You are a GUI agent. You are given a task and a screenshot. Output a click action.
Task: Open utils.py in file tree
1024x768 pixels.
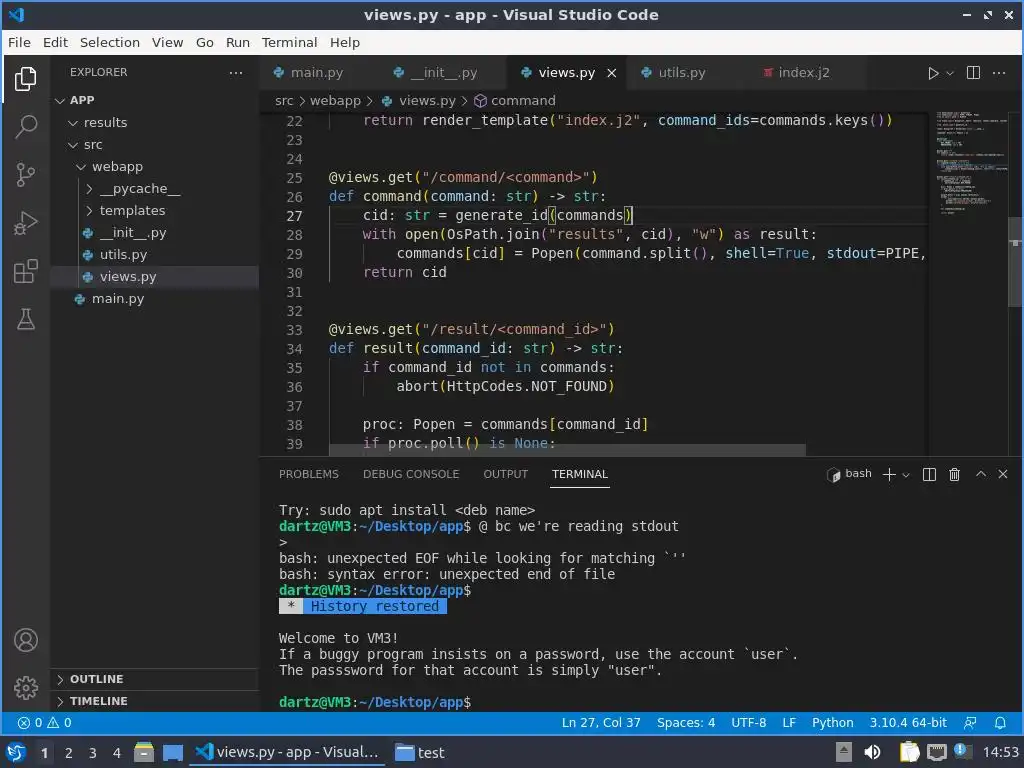[x=154, y=255]
